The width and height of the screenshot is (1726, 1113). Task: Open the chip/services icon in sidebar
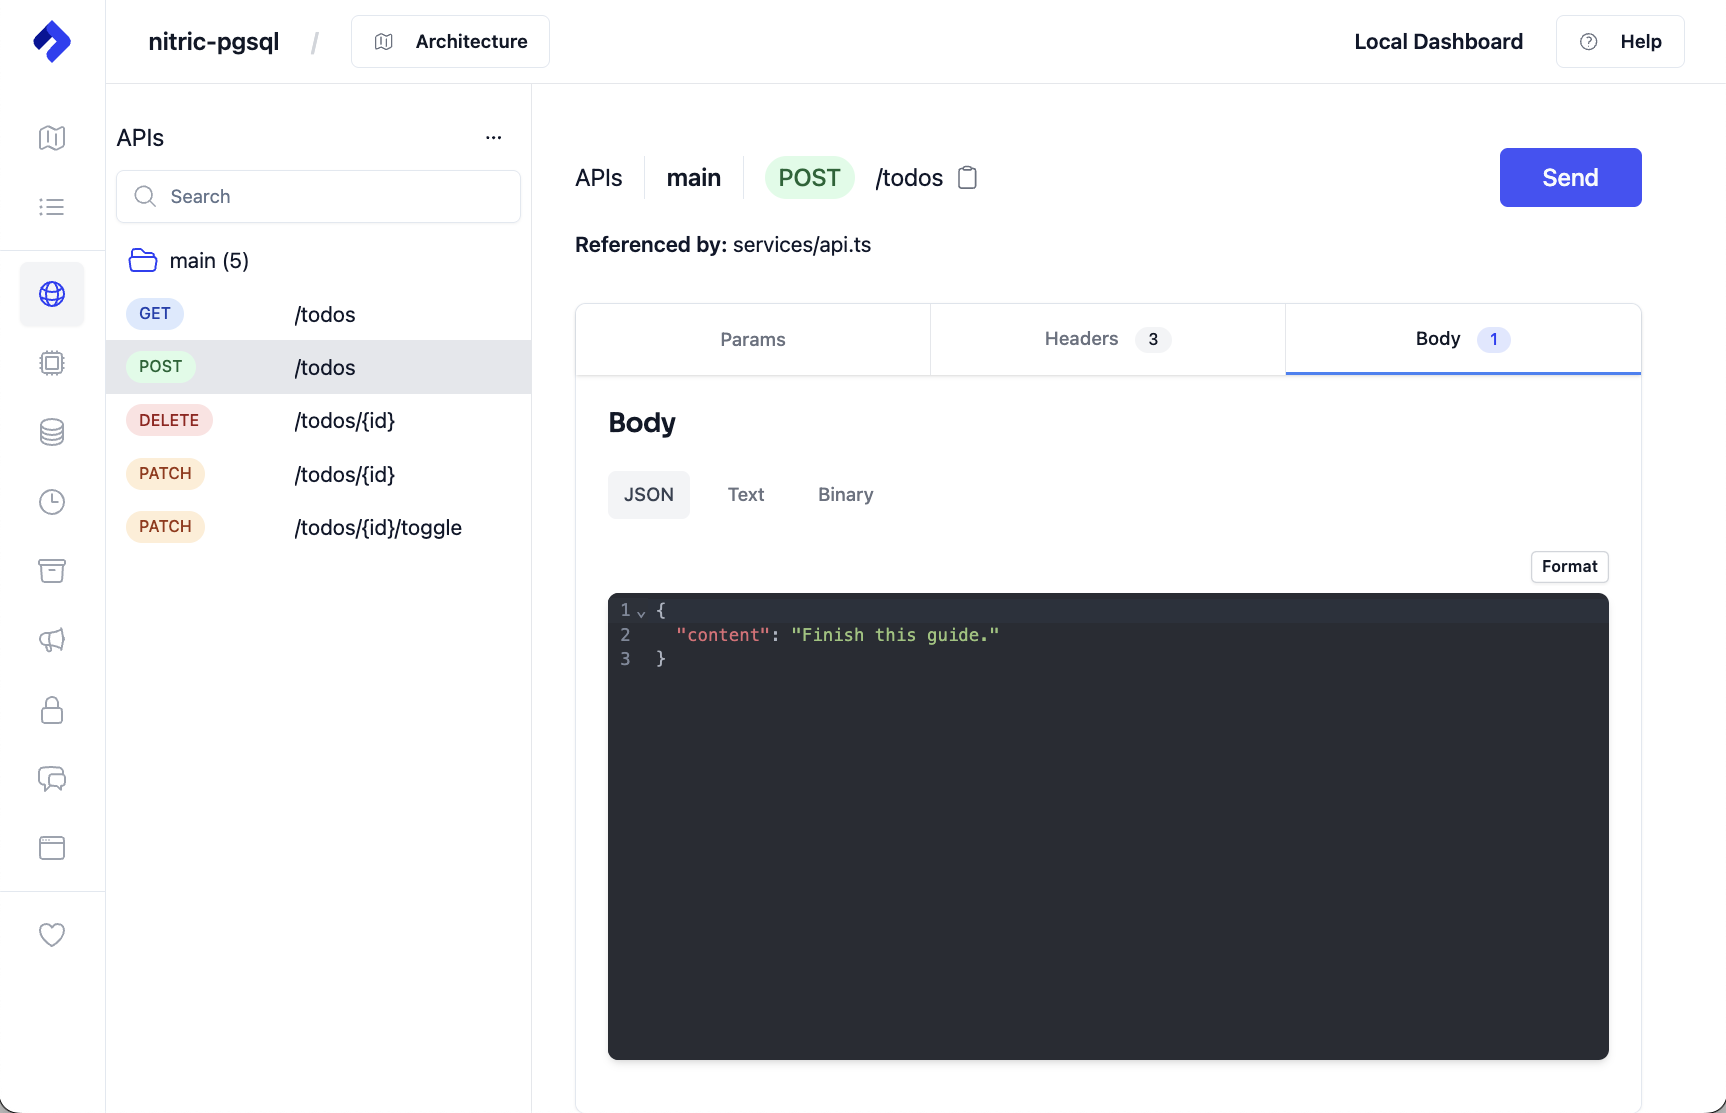pyautogui.click(x=52, y=363)
